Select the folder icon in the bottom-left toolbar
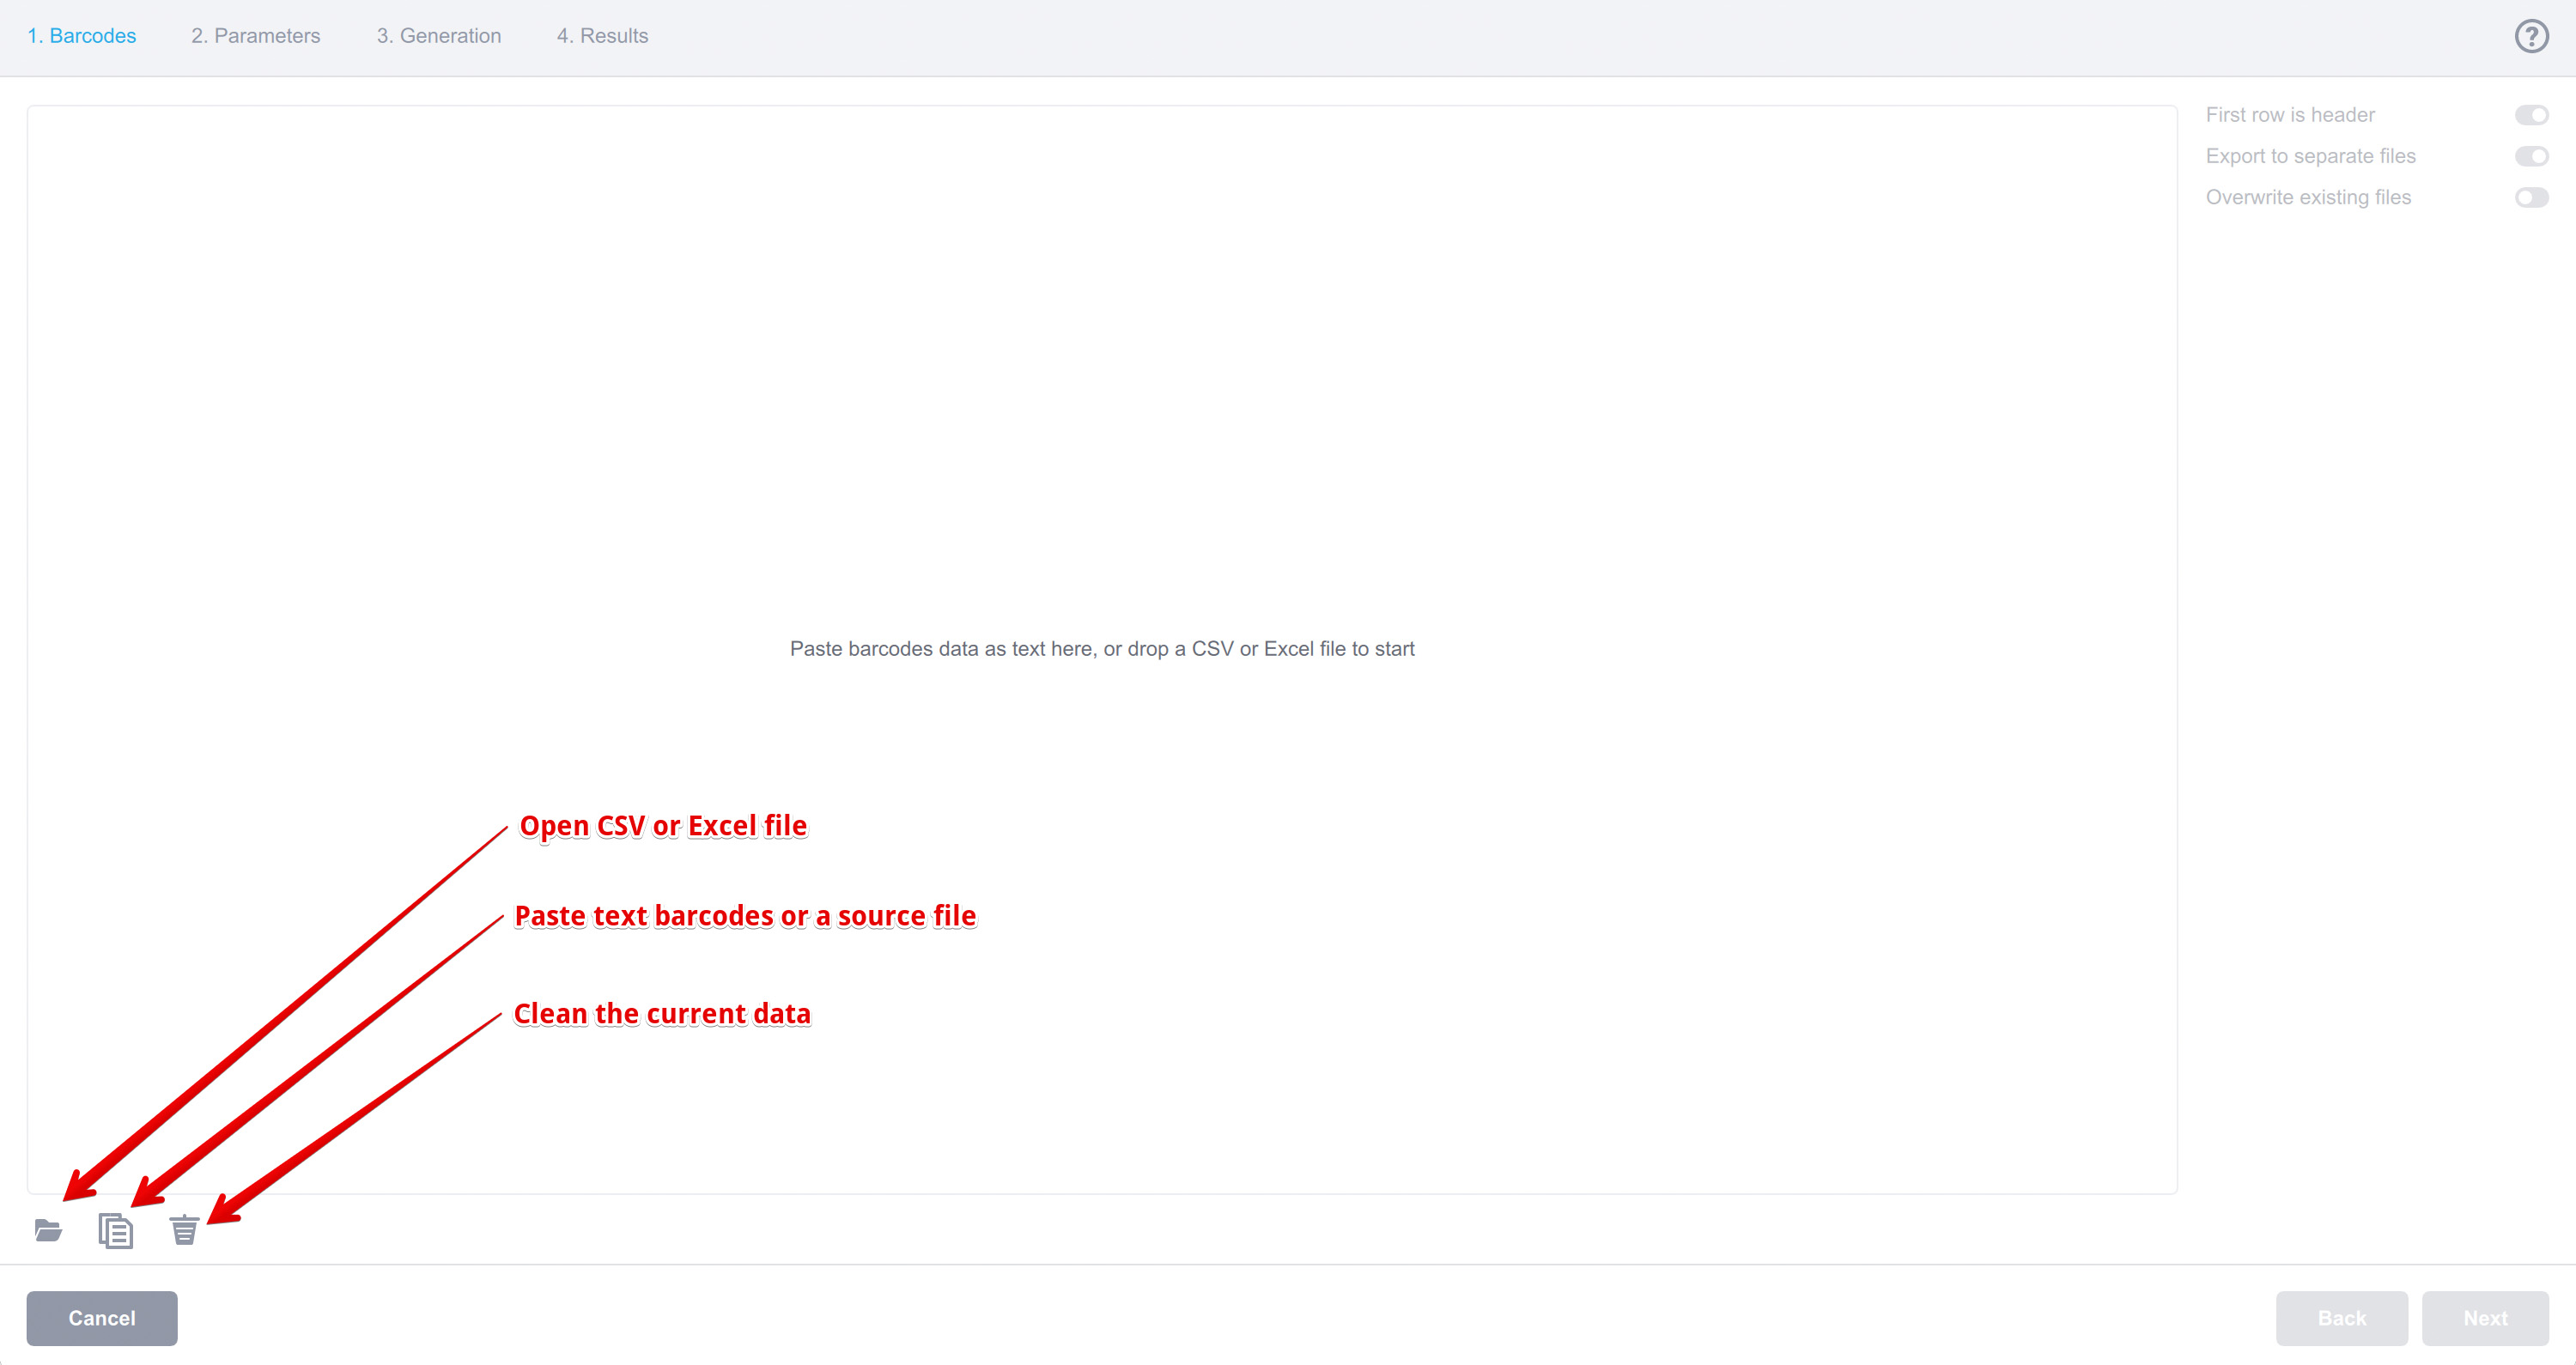Viewport: 2576px width, 1365px height. [47, 1230]
